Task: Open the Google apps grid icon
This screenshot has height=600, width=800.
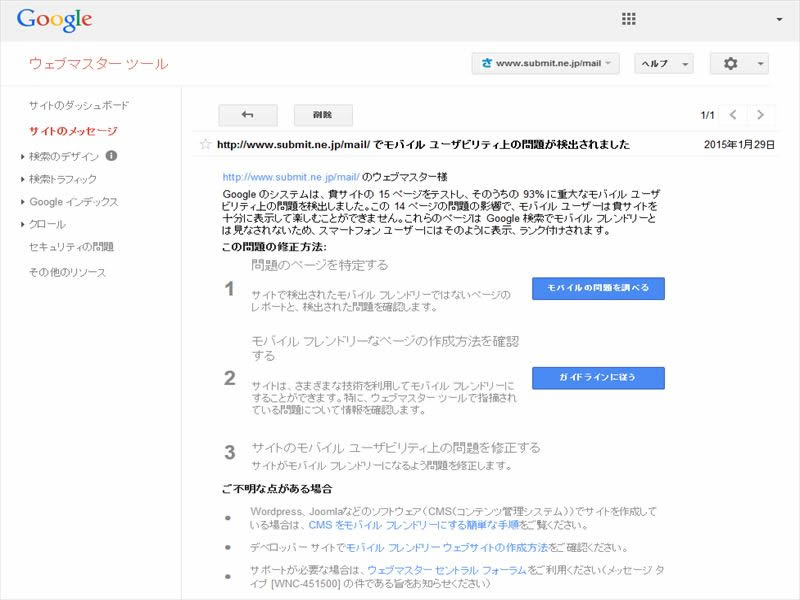Action: [x=629, y=19]
